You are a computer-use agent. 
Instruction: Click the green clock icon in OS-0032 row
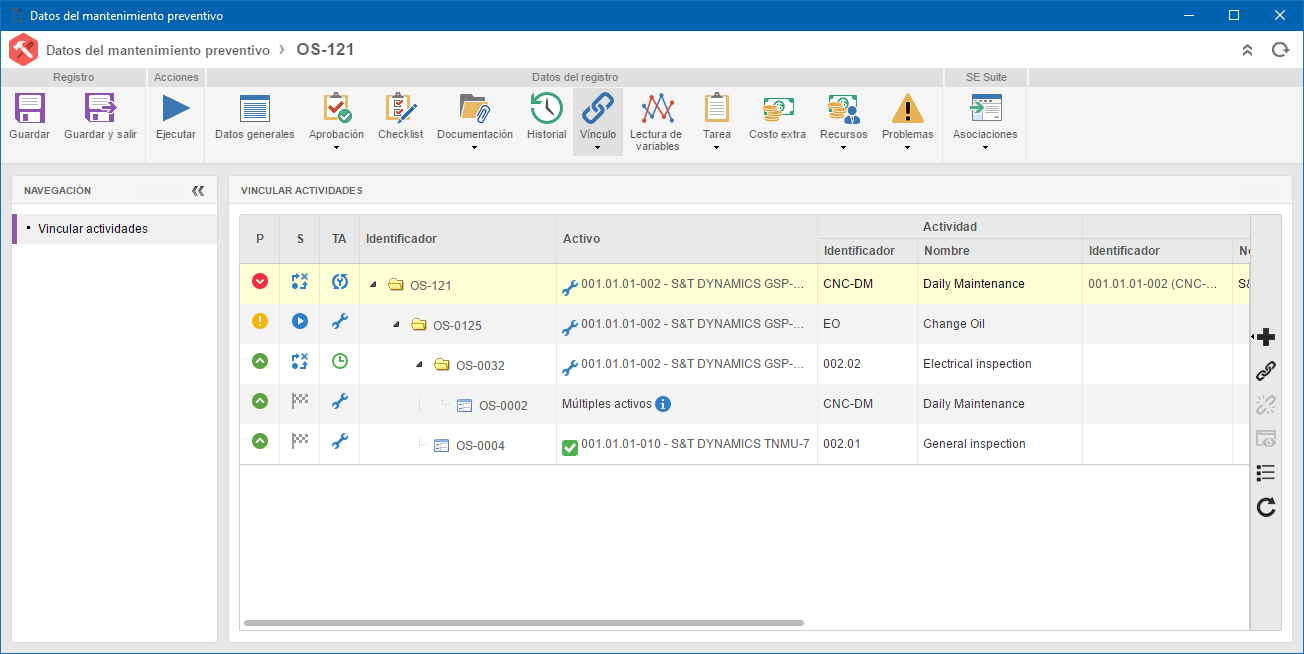click(340, 361)
